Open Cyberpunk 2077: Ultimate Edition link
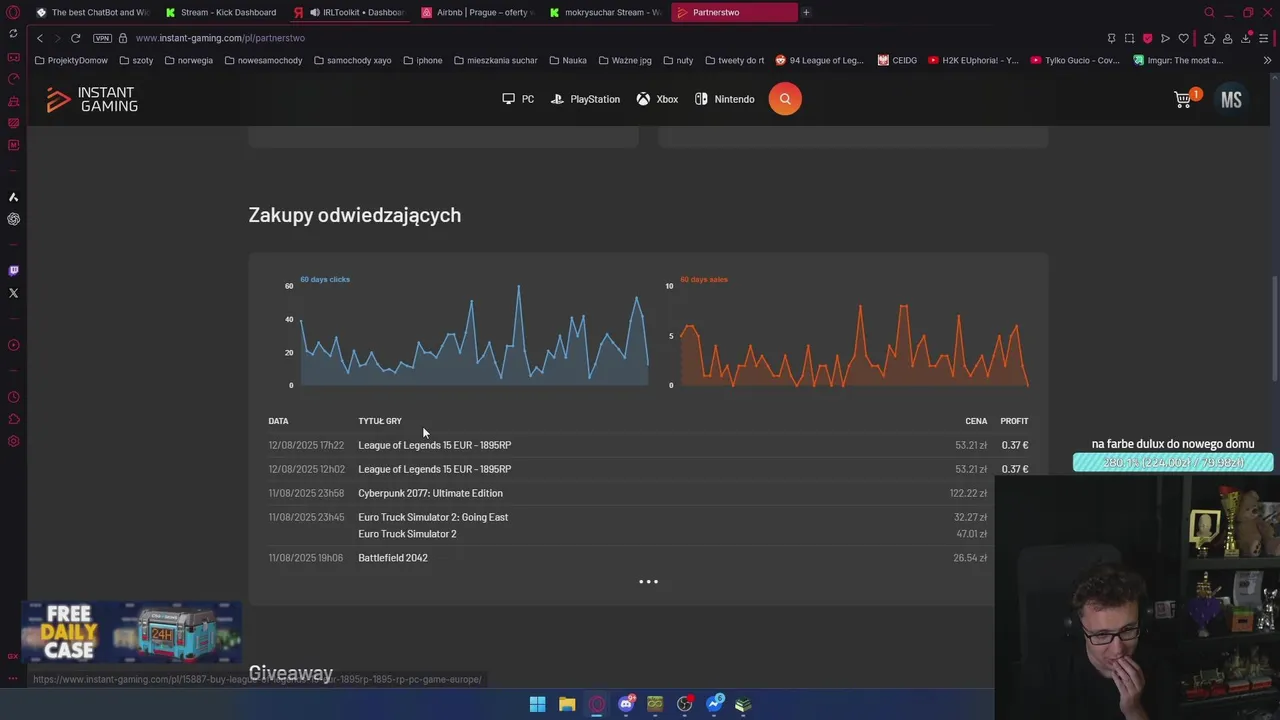 pos(430,493)
